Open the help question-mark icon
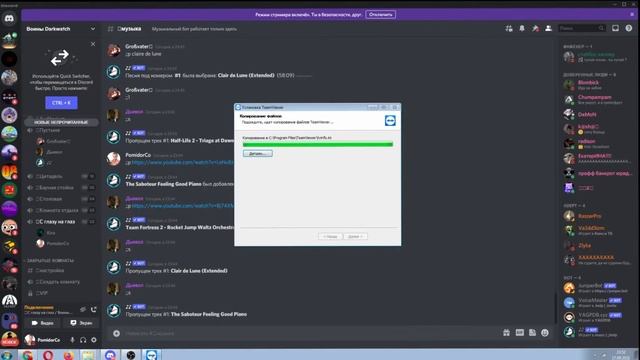The height and width of the screenshot is (360, 640). click(x=629, y=28)
